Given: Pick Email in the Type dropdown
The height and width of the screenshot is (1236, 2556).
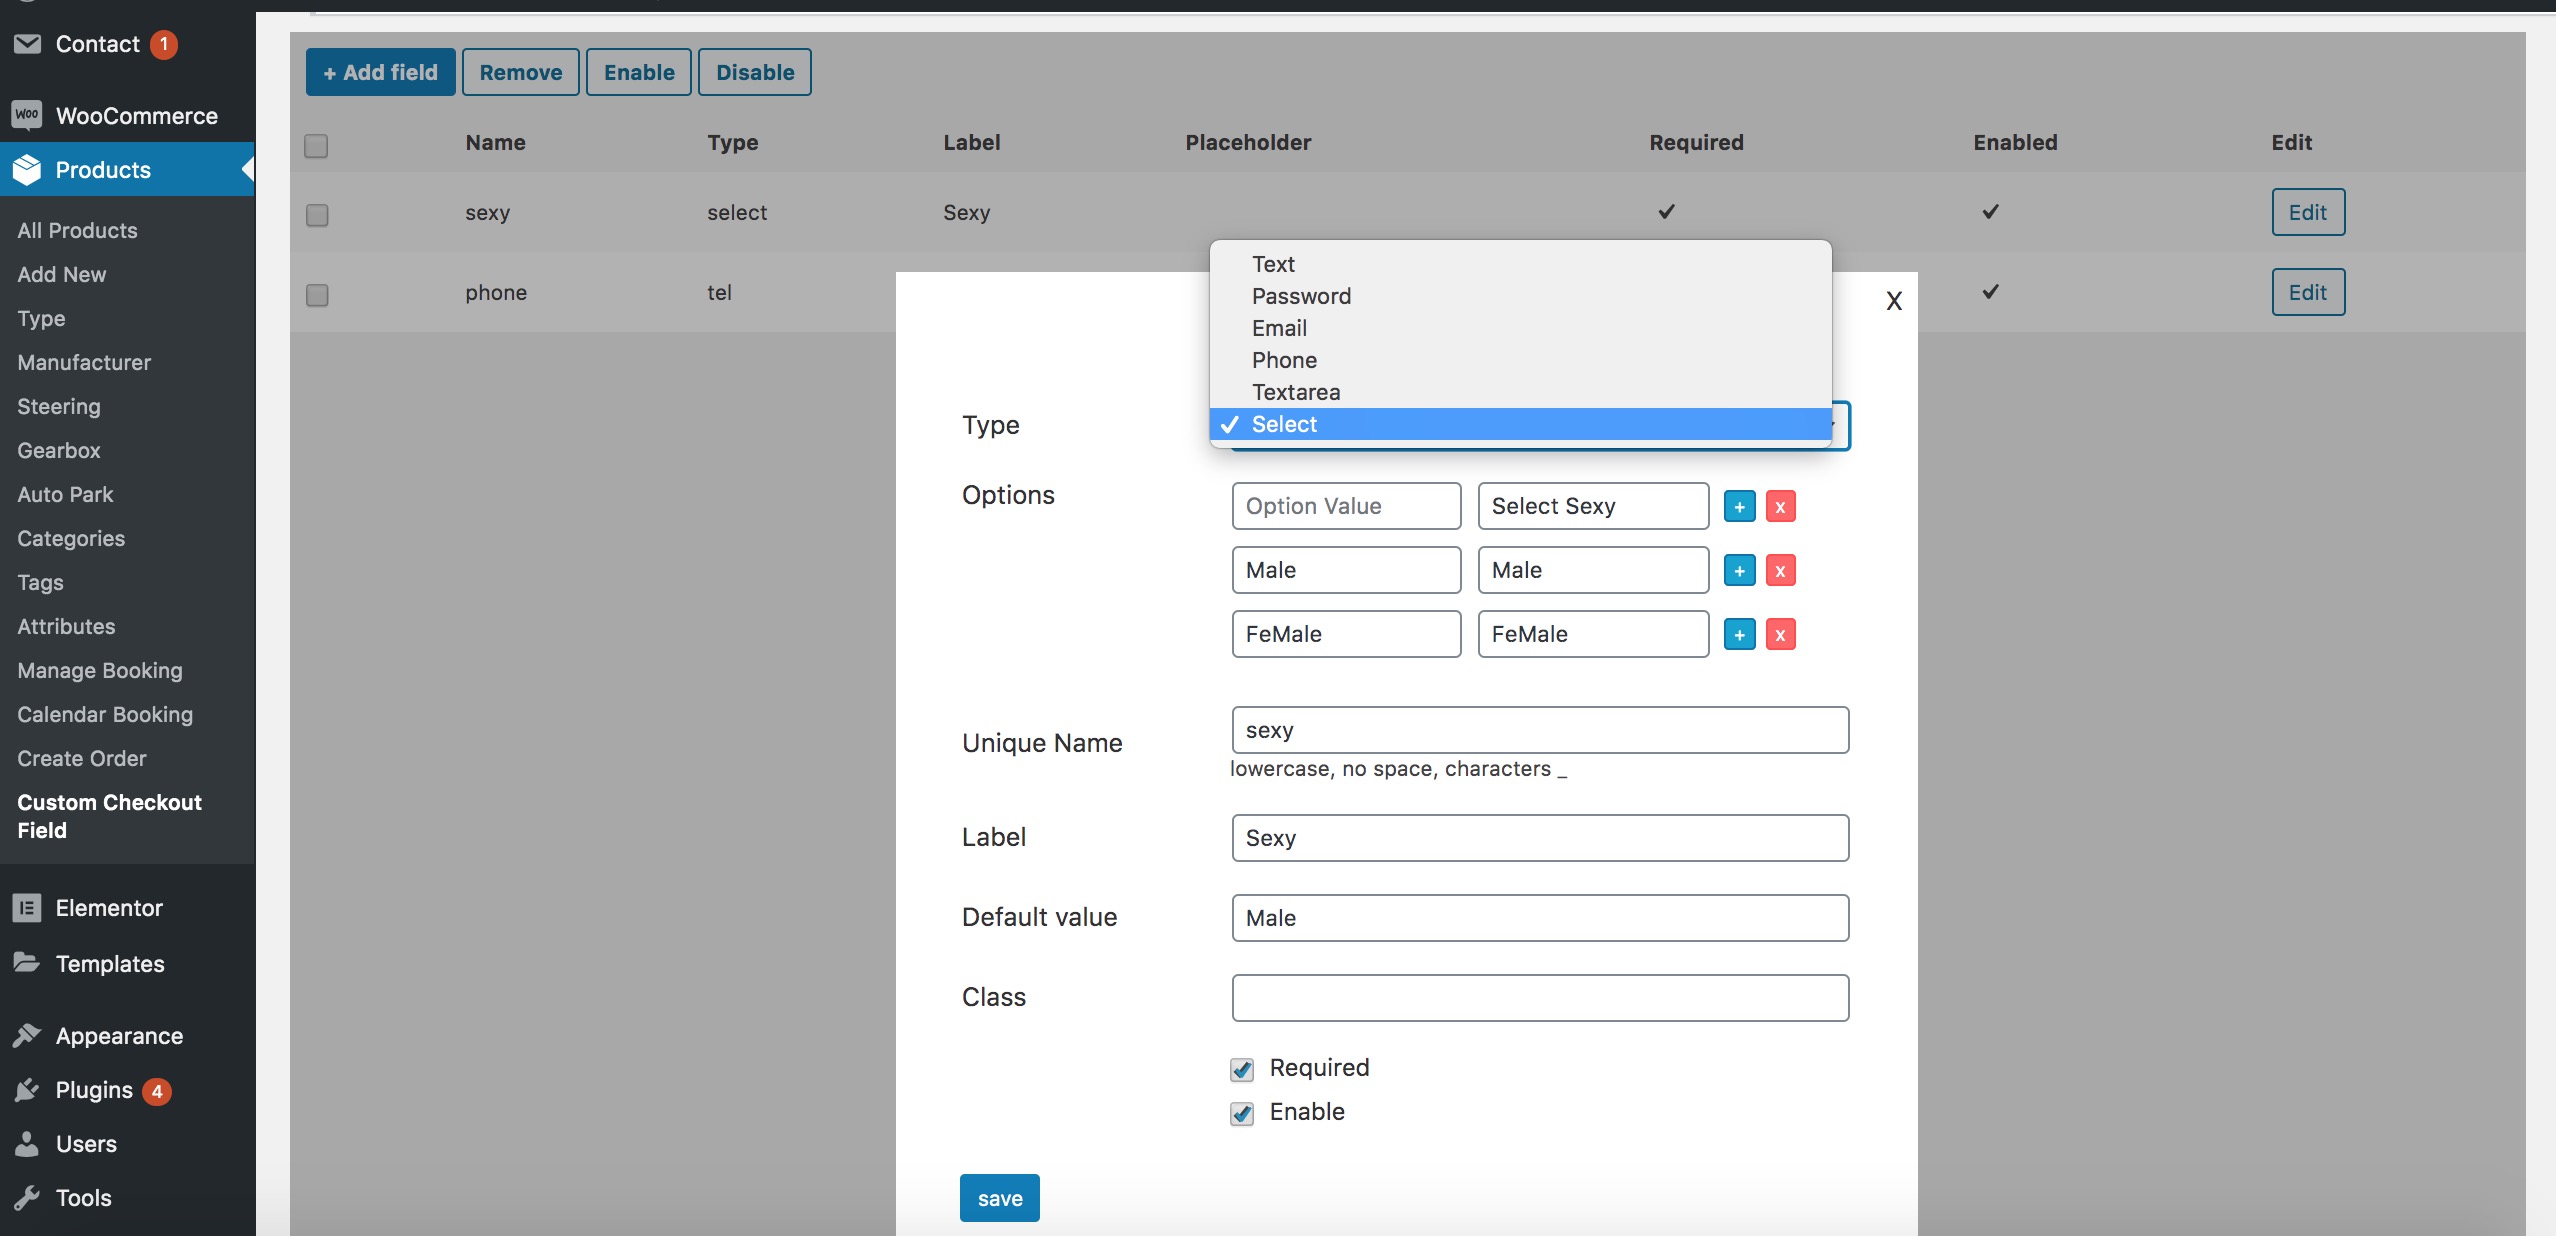Looking at the screenshot, I should click(x=1279, y=328).
